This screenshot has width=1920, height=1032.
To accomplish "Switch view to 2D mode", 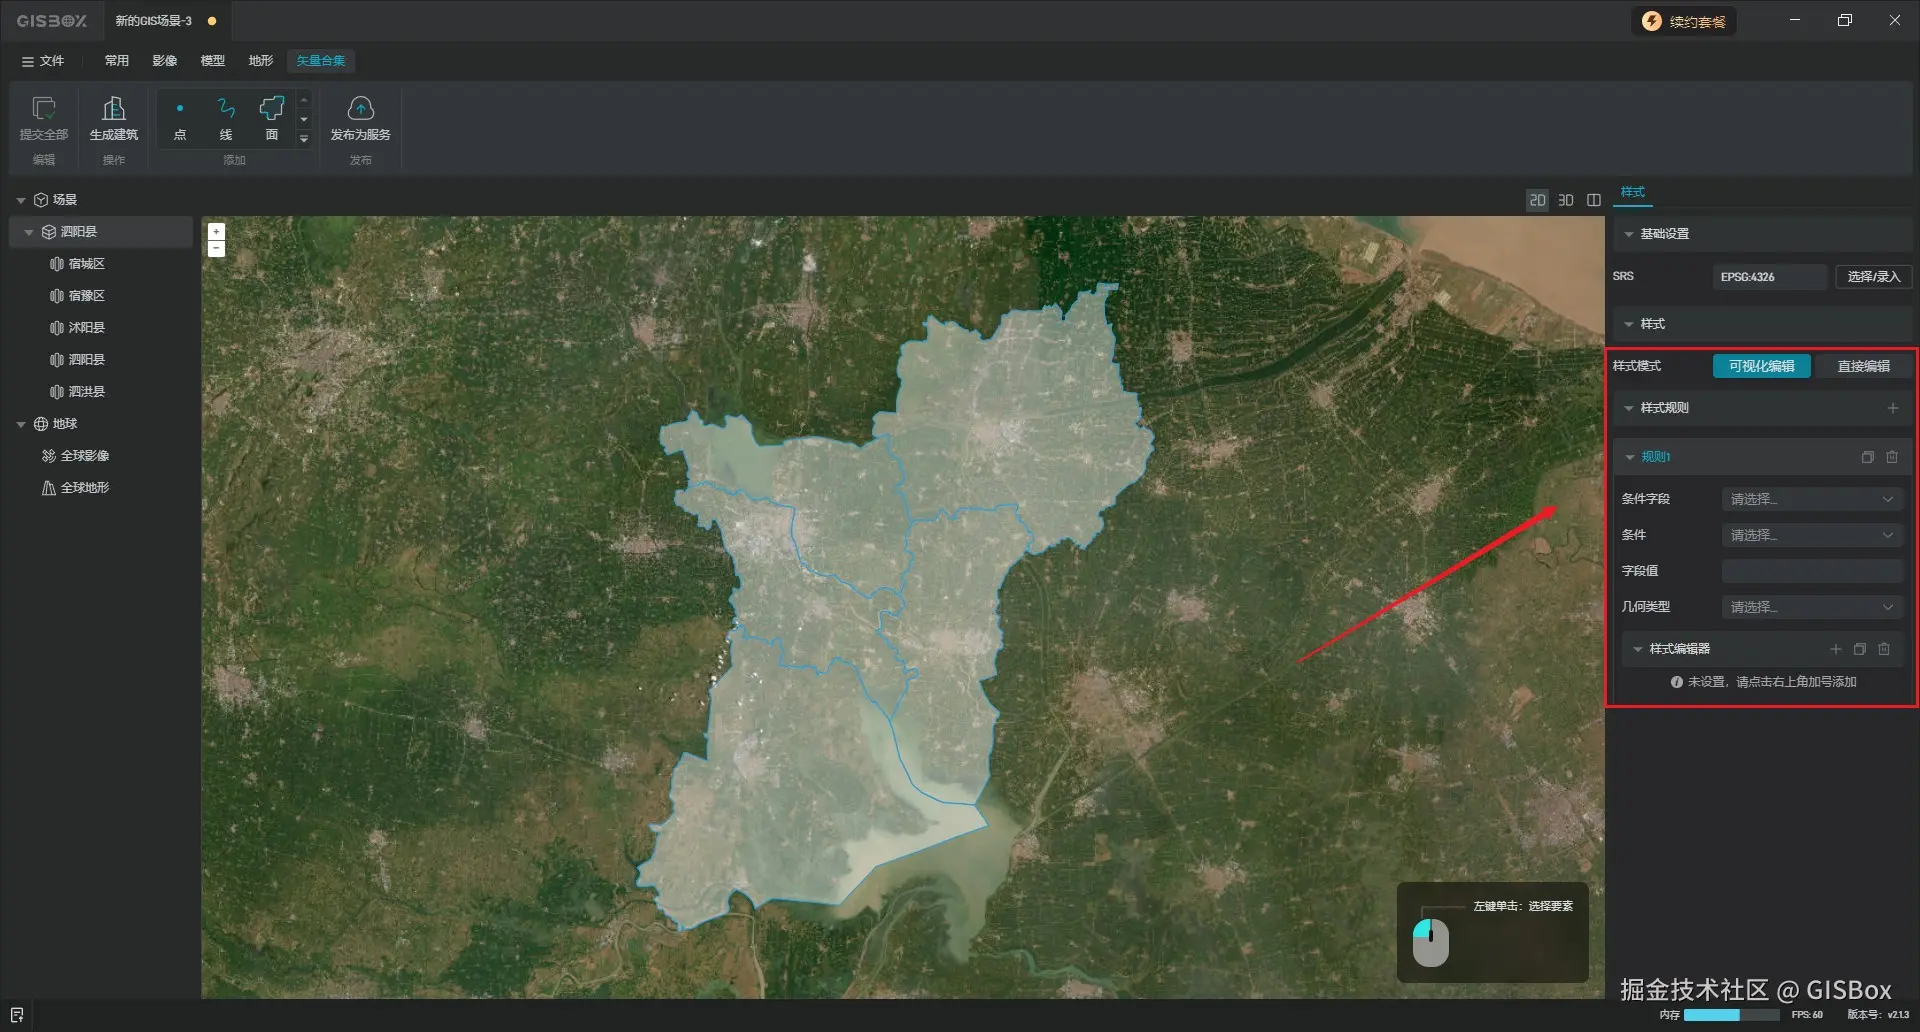I will tap(1537, 200).
